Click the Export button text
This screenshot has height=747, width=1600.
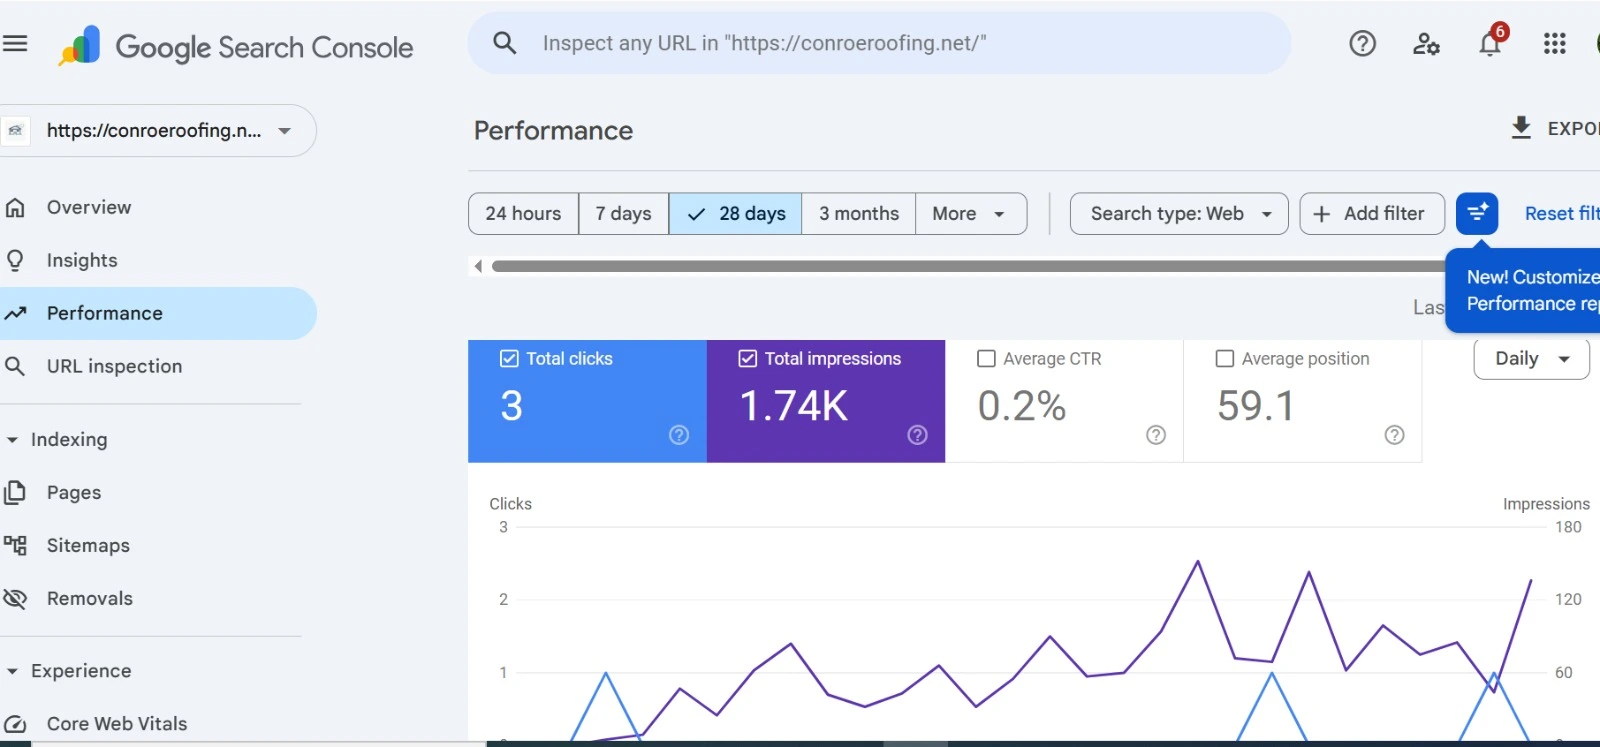(1573, 129)
